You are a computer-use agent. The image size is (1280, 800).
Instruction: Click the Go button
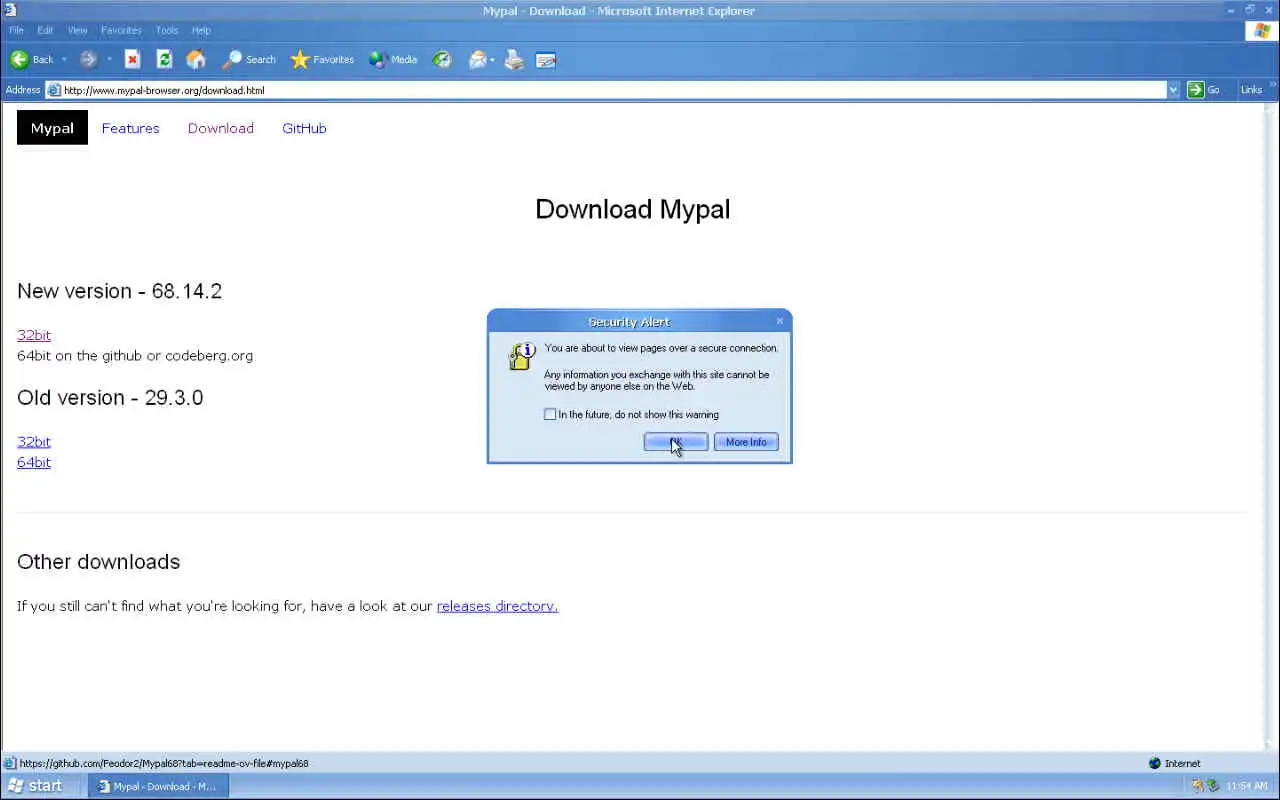(x=1204, y=90)
